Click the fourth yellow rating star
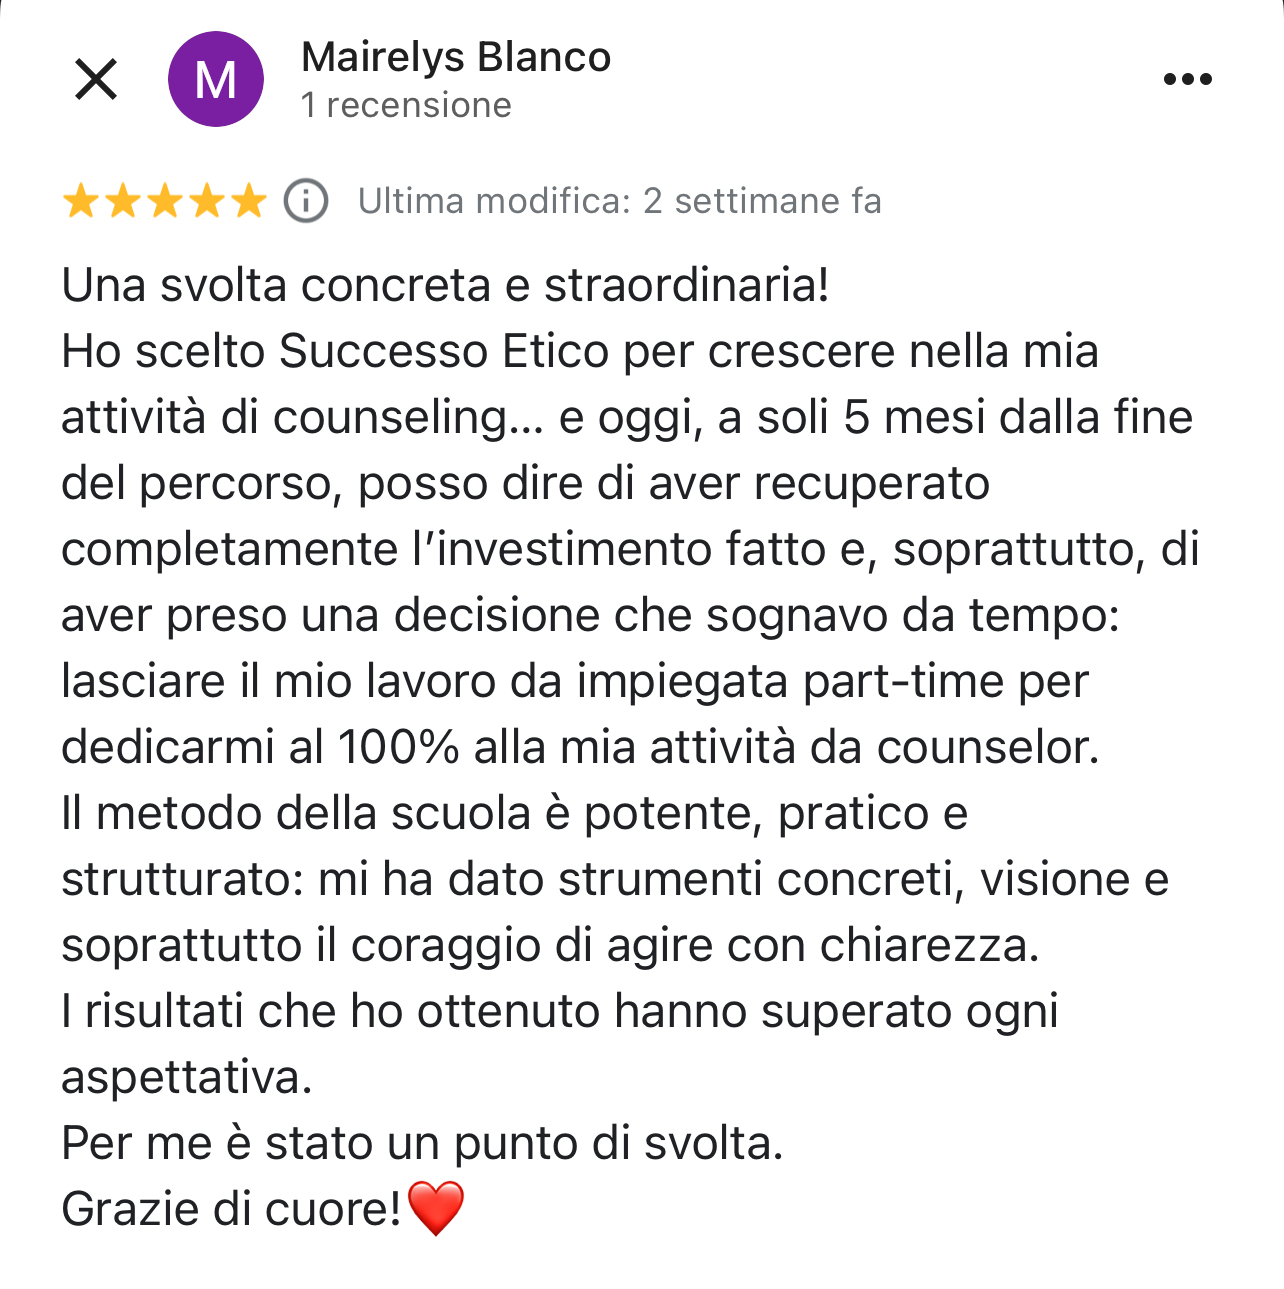The image size is (1284, 1289). click(207, 201)
